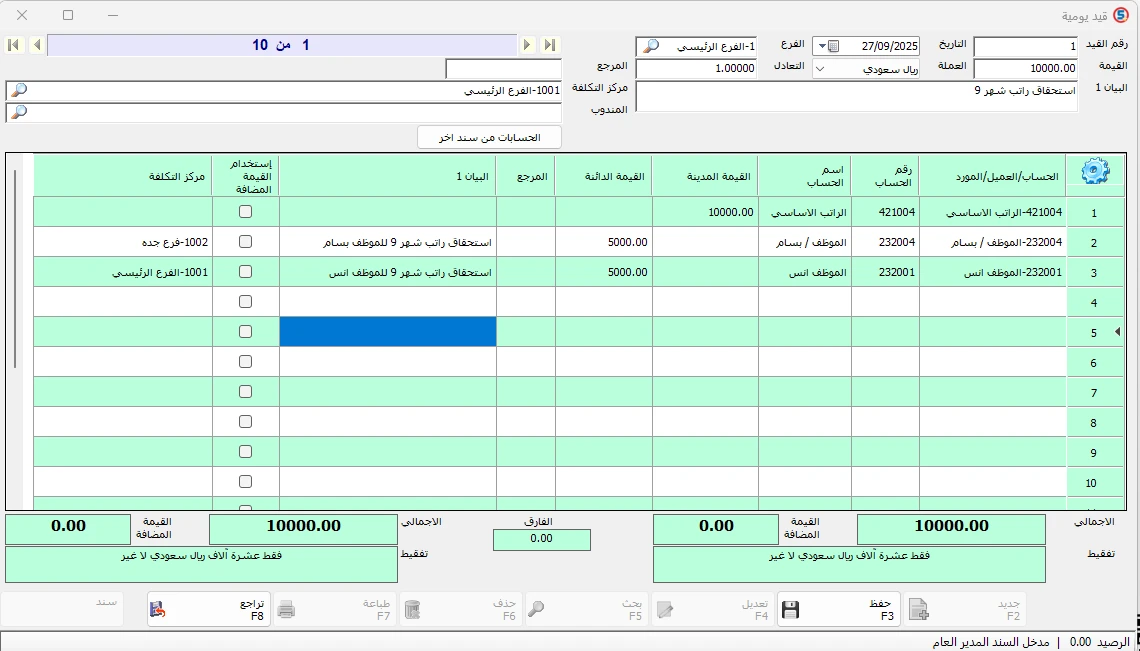Click account number cell 232004
Viewport: 1140px width, 651px height.
pos(885,241)
